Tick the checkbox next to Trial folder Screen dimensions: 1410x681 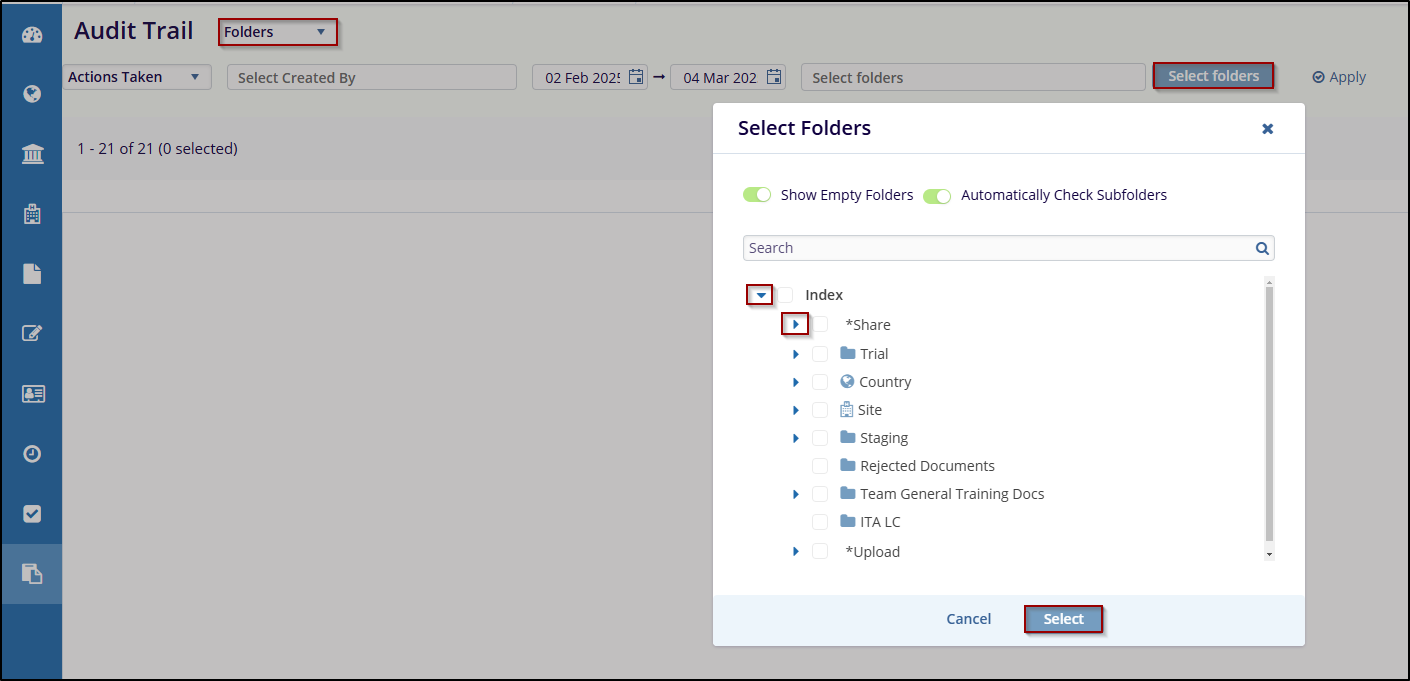pos(820,354)
